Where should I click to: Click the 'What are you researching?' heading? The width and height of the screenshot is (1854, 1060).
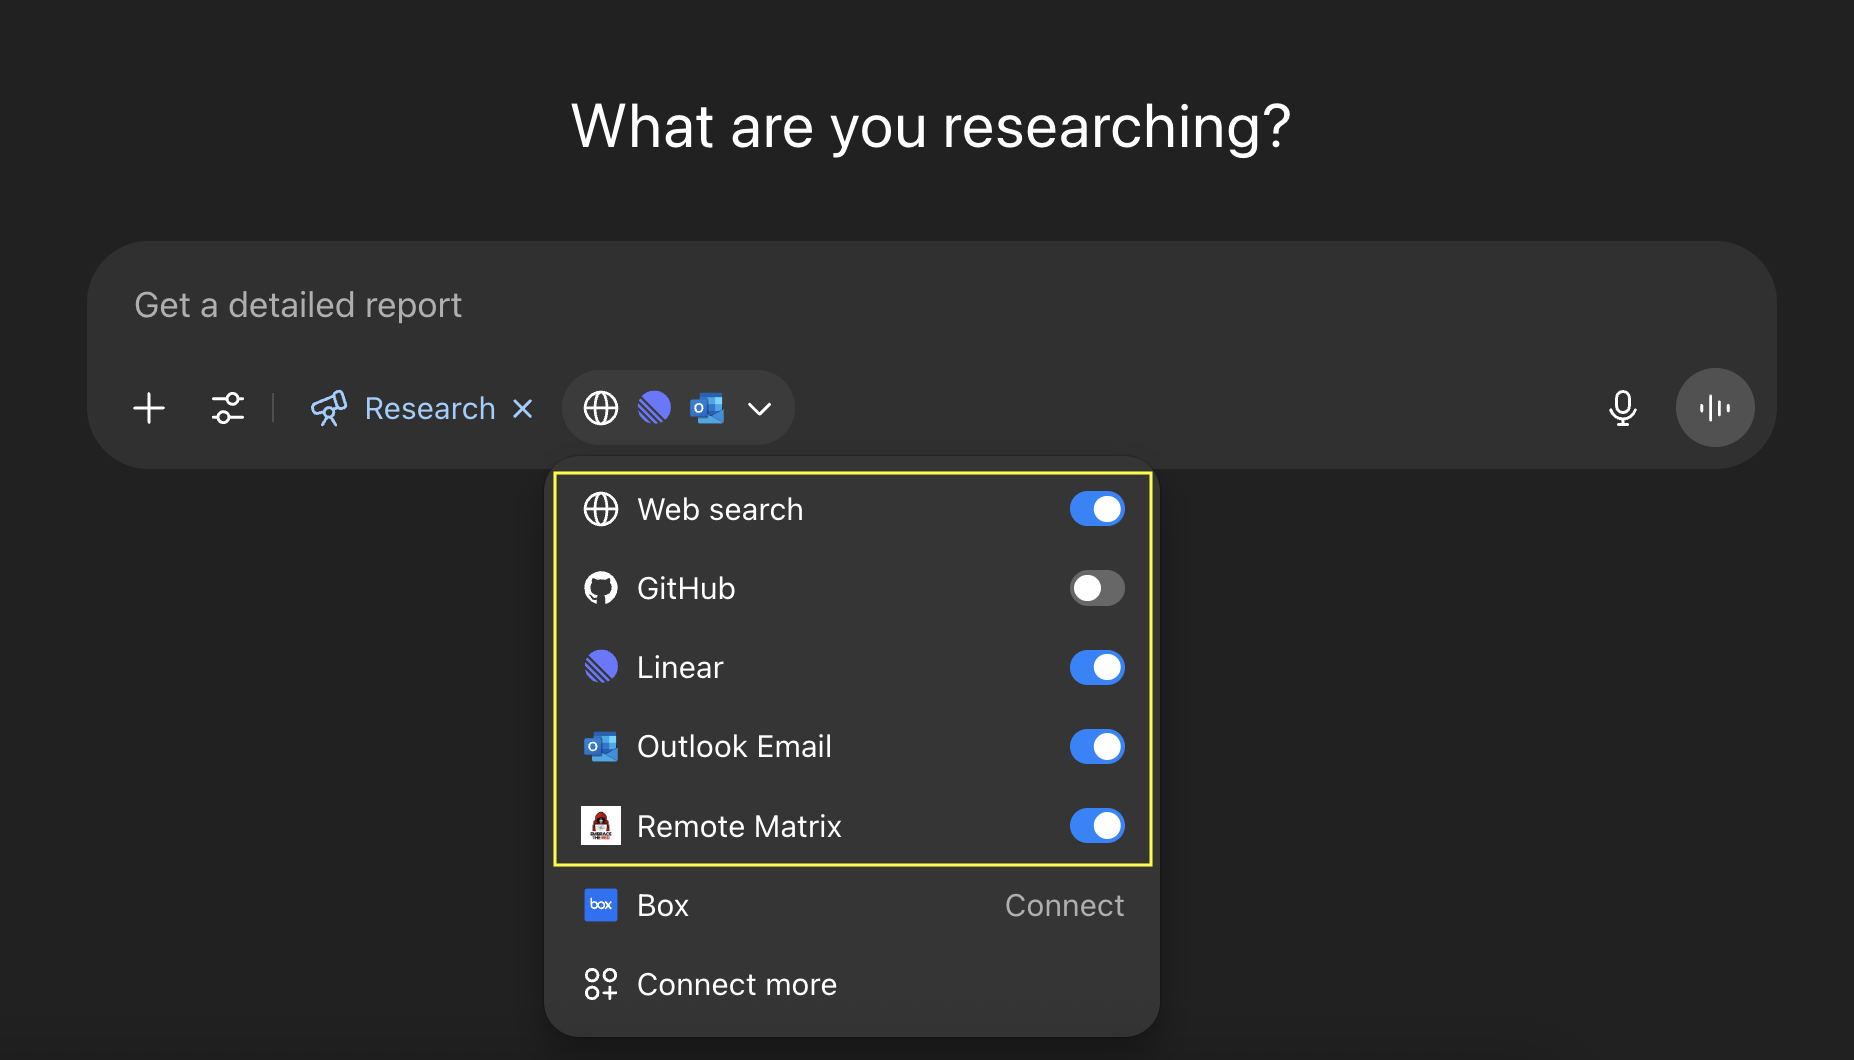[x=931, y=127]
